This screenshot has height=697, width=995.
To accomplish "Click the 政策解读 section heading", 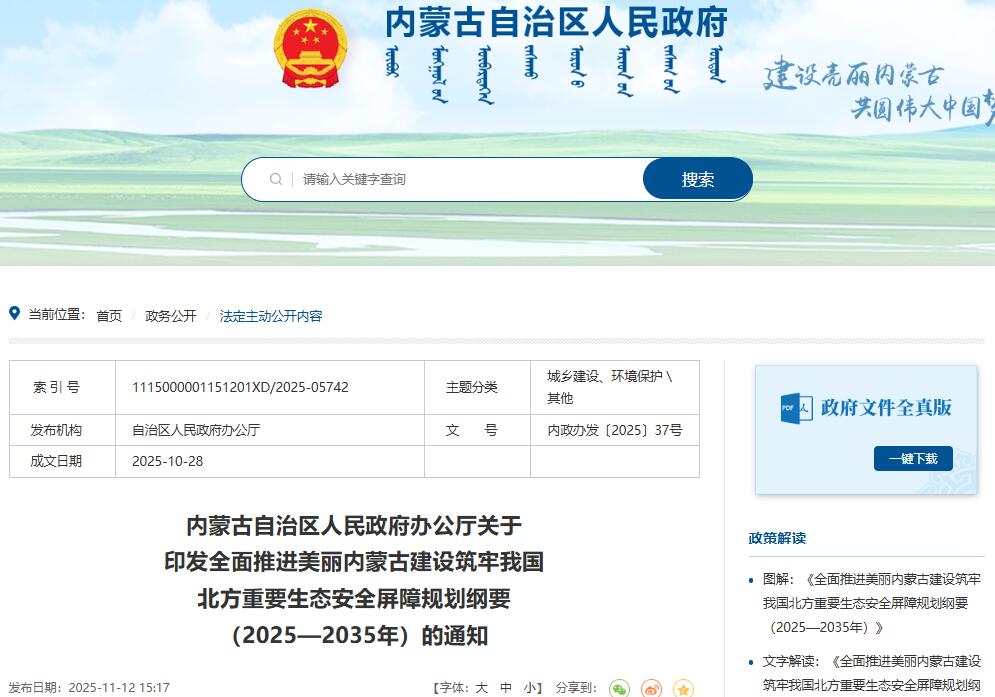I will pyautogui.click(x=777, y=538).
